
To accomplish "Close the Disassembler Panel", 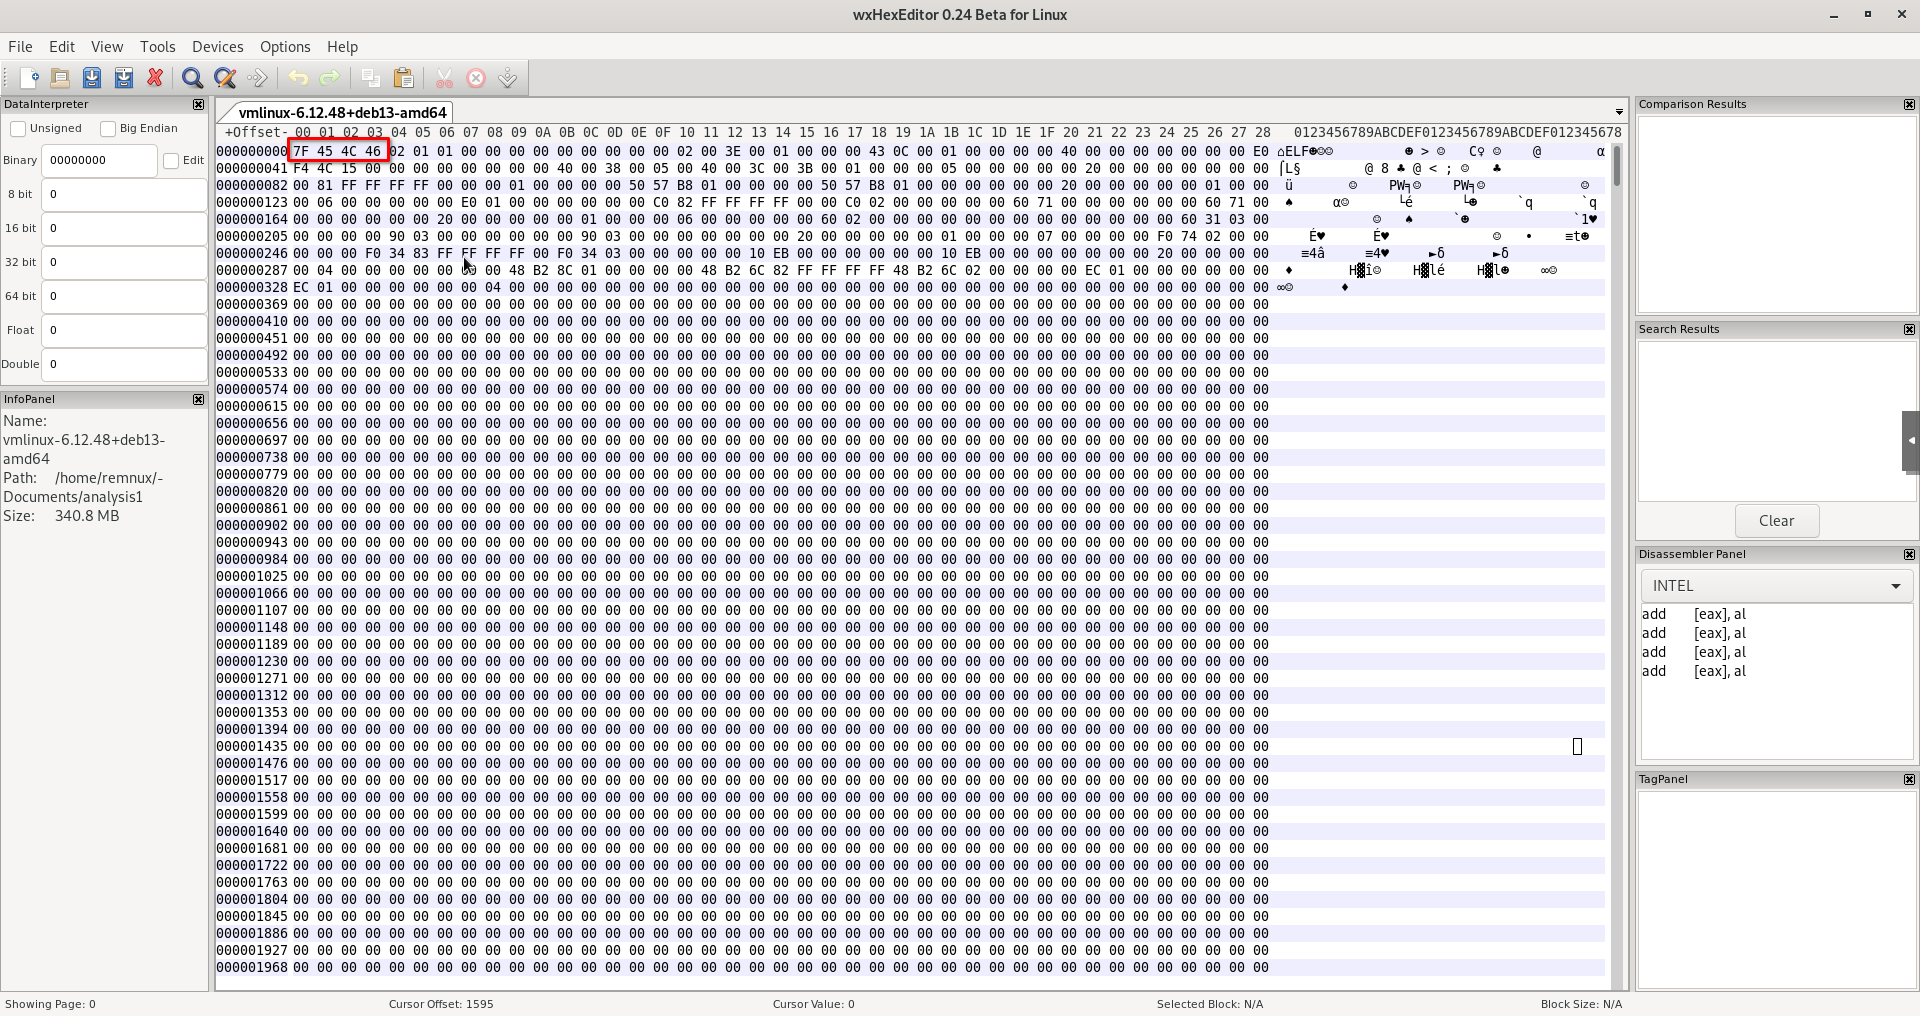I will (1909, 554).
